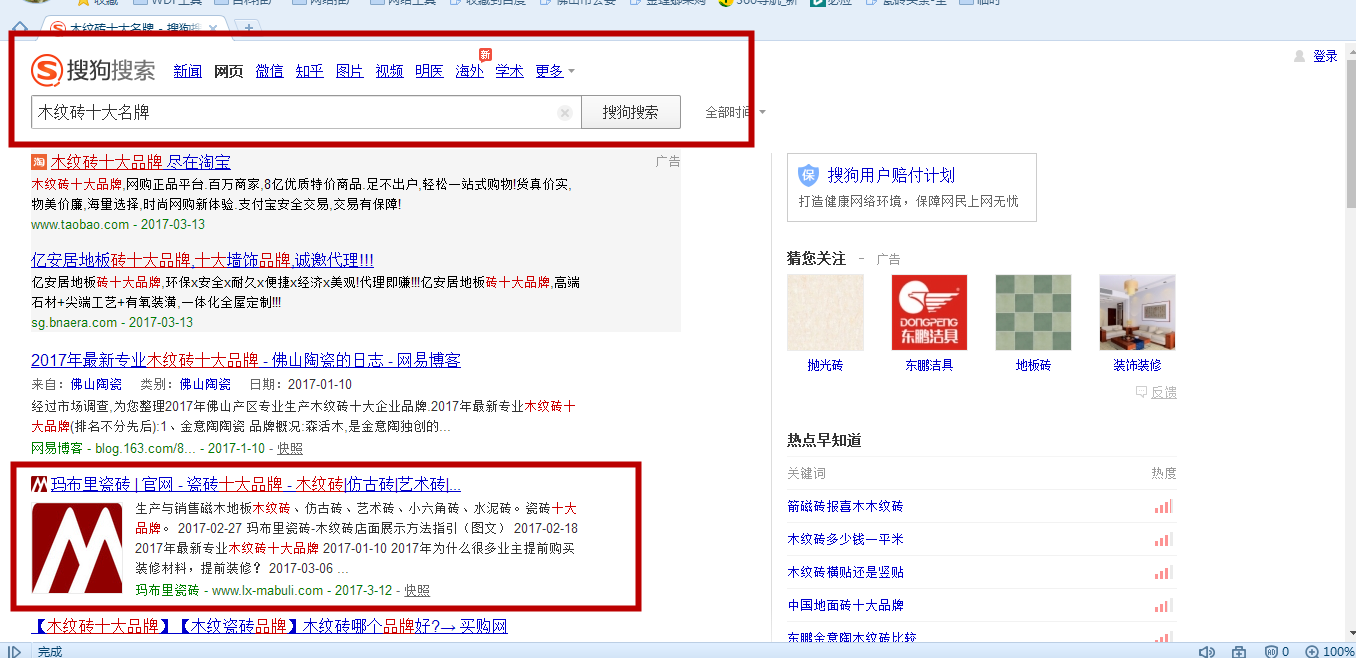Viewport: 1356px width, 658px height.
Task: Click the 抛光砖 thumbnail image
Action: click(x=825, y=312)
